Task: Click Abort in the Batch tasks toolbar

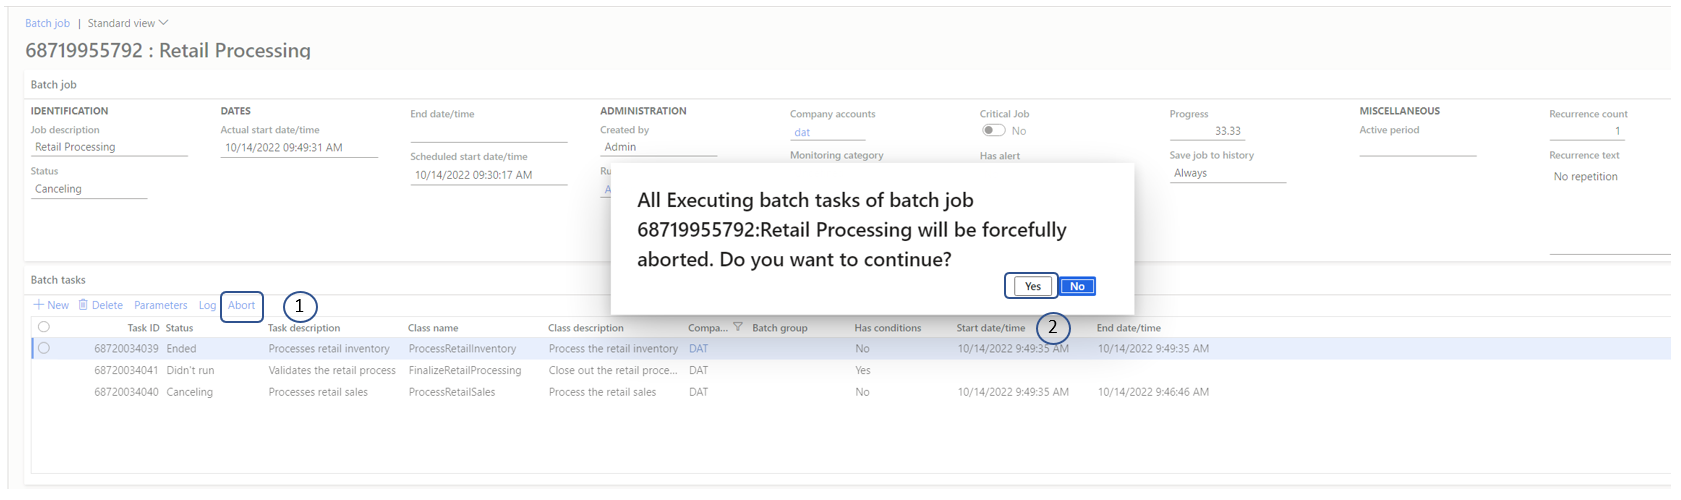Action: 241,305
